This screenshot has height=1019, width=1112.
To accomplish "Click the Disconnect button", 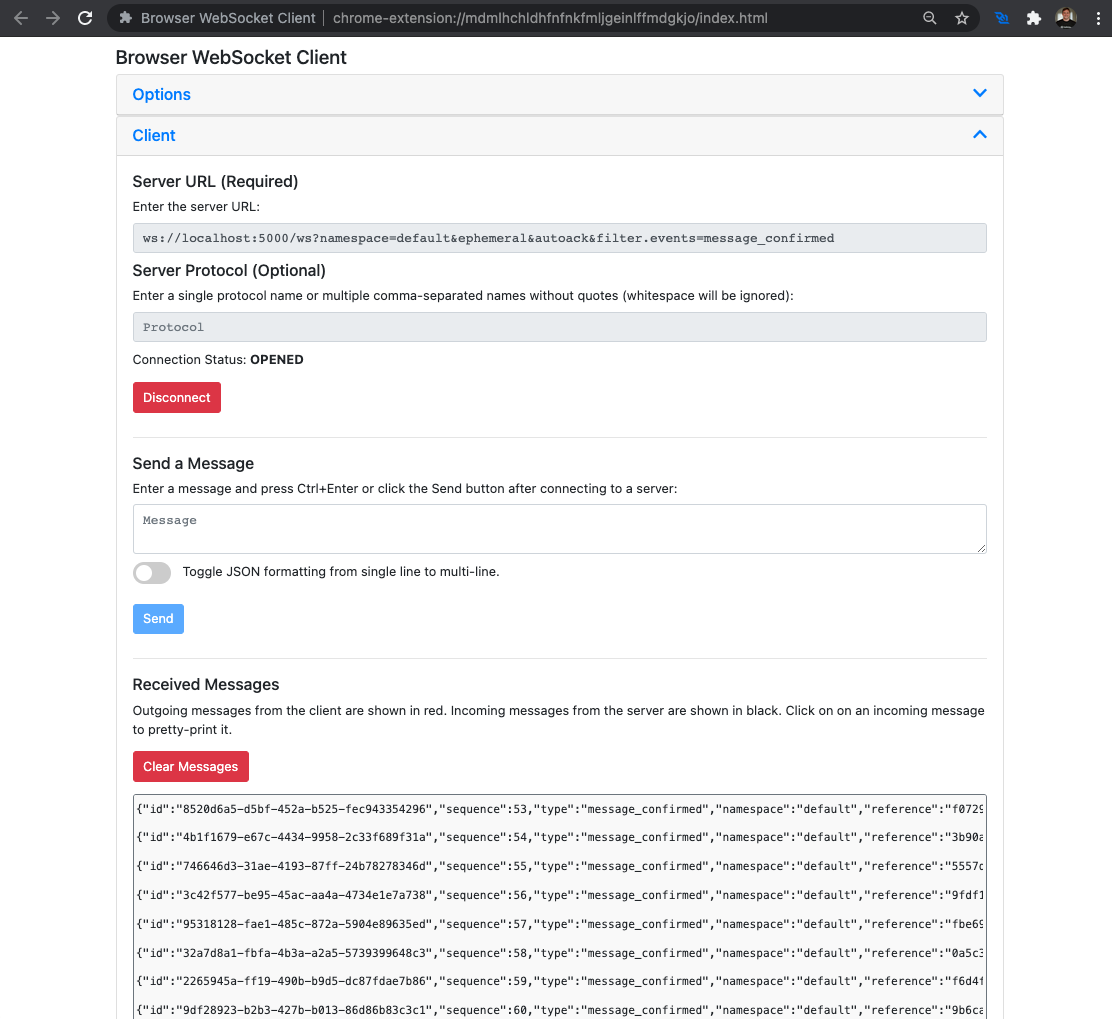I will pos(176,397).
